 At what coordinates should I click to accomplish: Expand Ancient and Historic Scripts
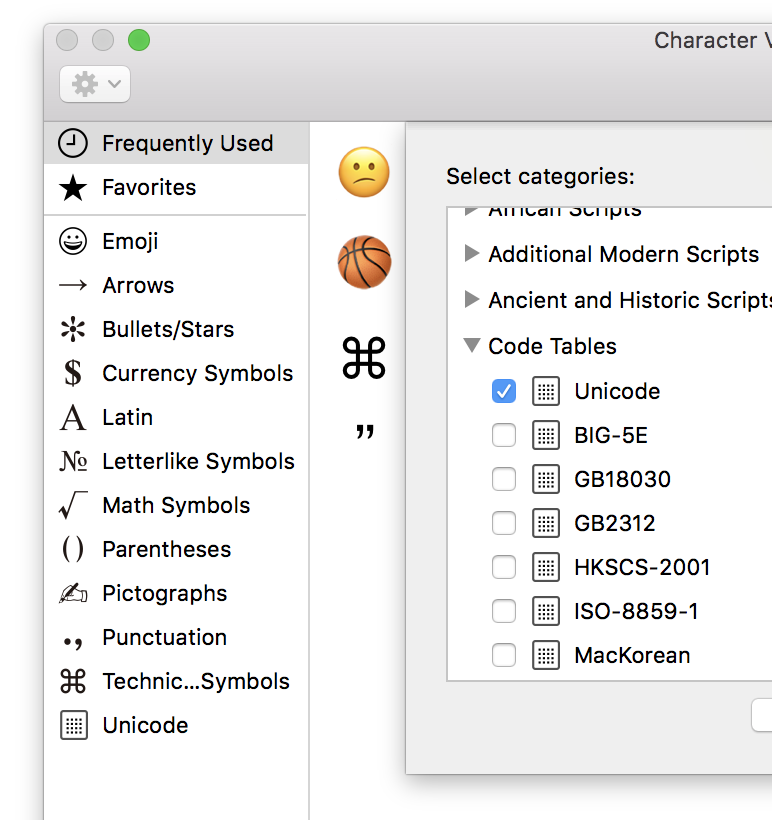pyautogui.click(x=472, y=300)
